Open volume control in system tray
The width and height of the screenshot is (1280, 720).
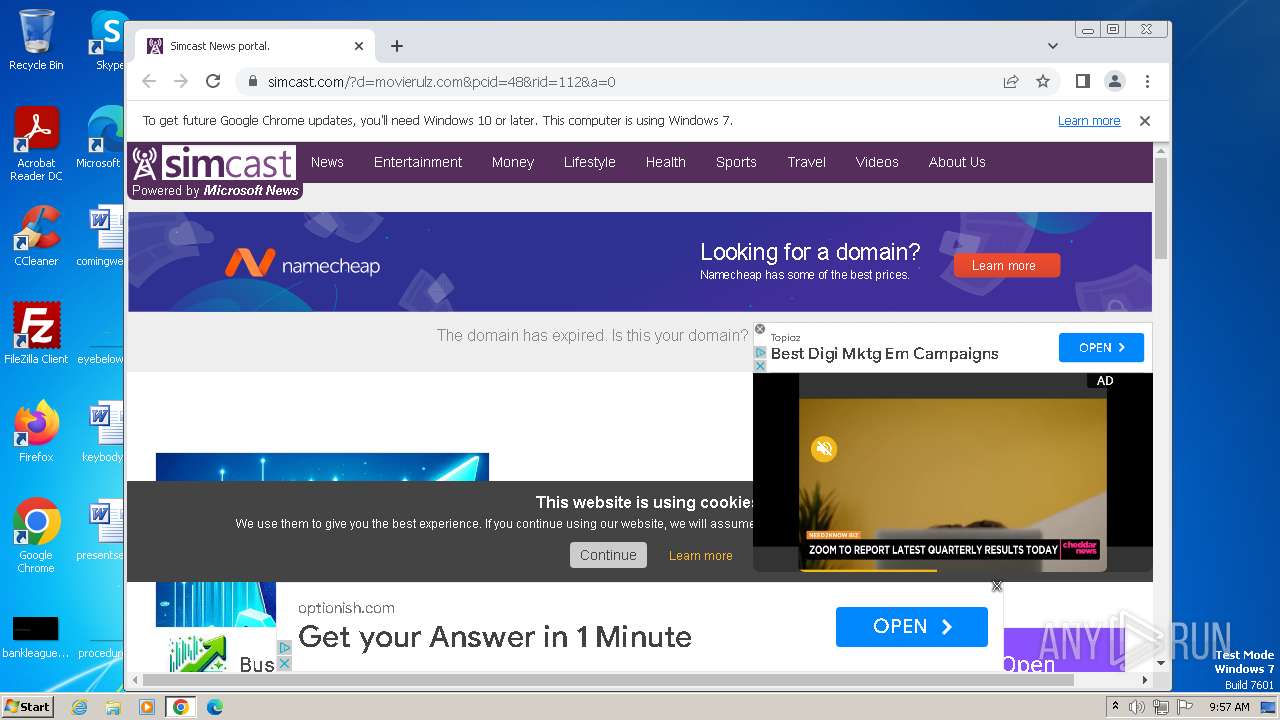(1137, 707)
